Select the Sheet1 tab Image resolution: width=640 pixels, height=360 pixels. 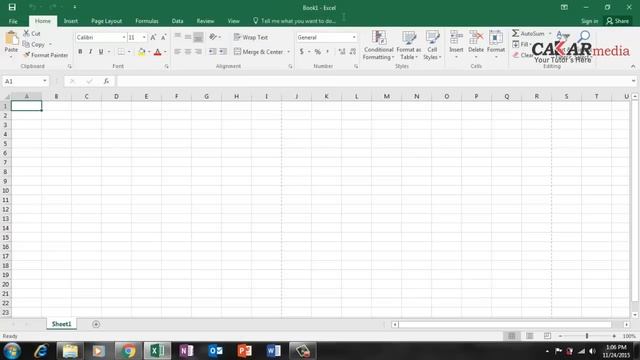tap(62, 324)
